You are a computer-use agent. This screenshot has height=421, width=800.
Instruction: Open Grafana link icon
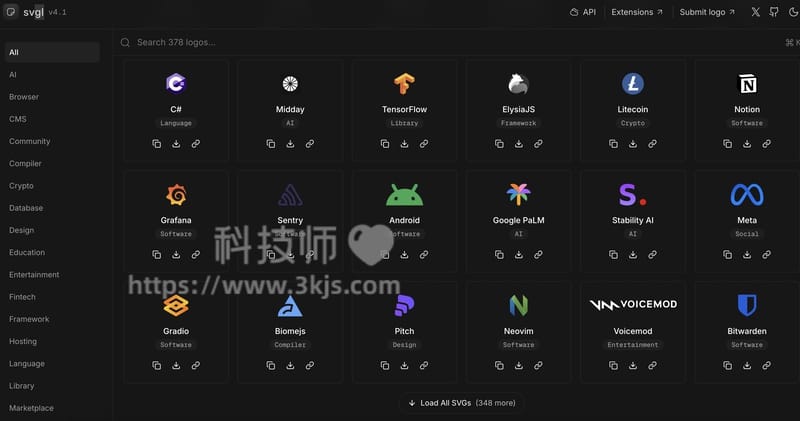pos(195,255)
